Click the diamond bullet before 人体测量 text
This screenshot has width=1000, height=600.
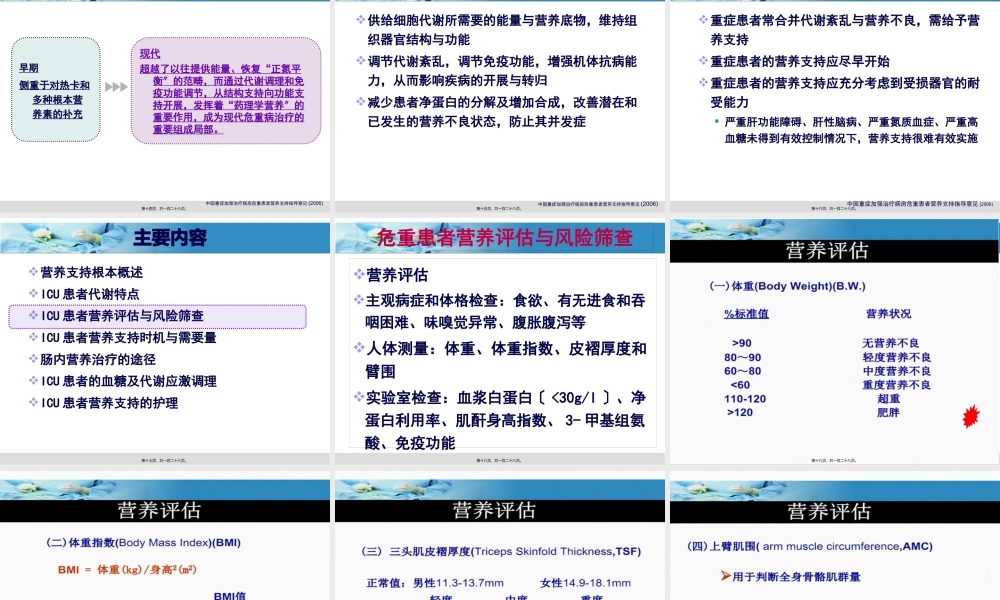tap(359, 348)
